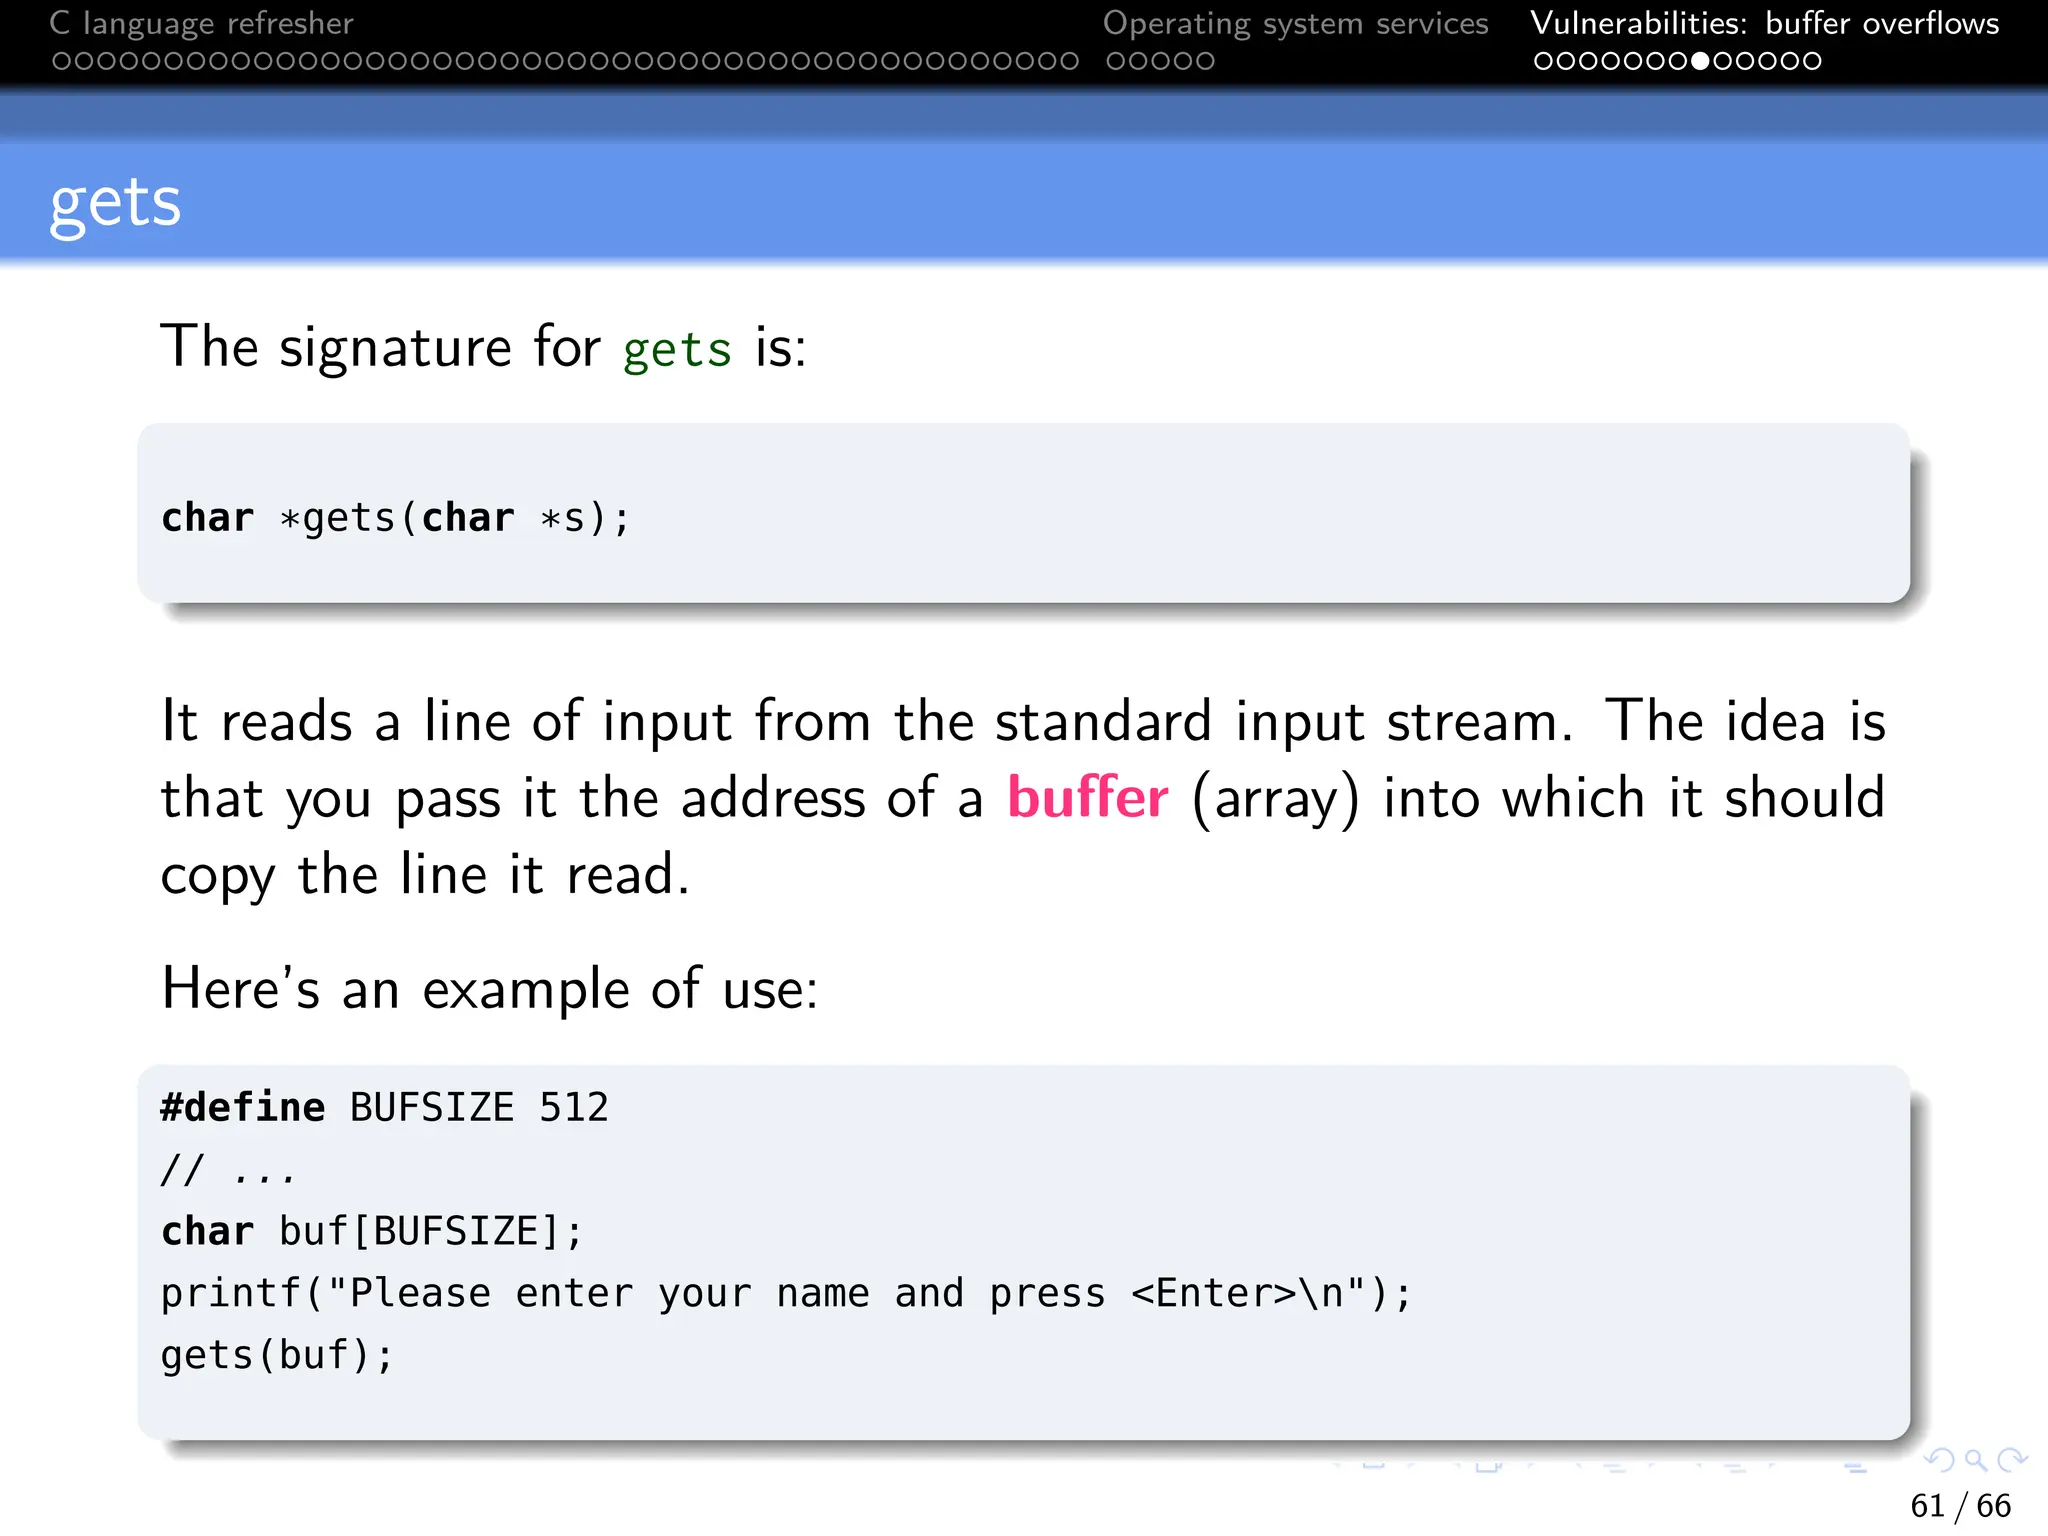The width and height of the screenshot is (2048, 1536).
Task: Go to Vulnerabilities: buffer overflows section
Action: [x=1765, y=23]
